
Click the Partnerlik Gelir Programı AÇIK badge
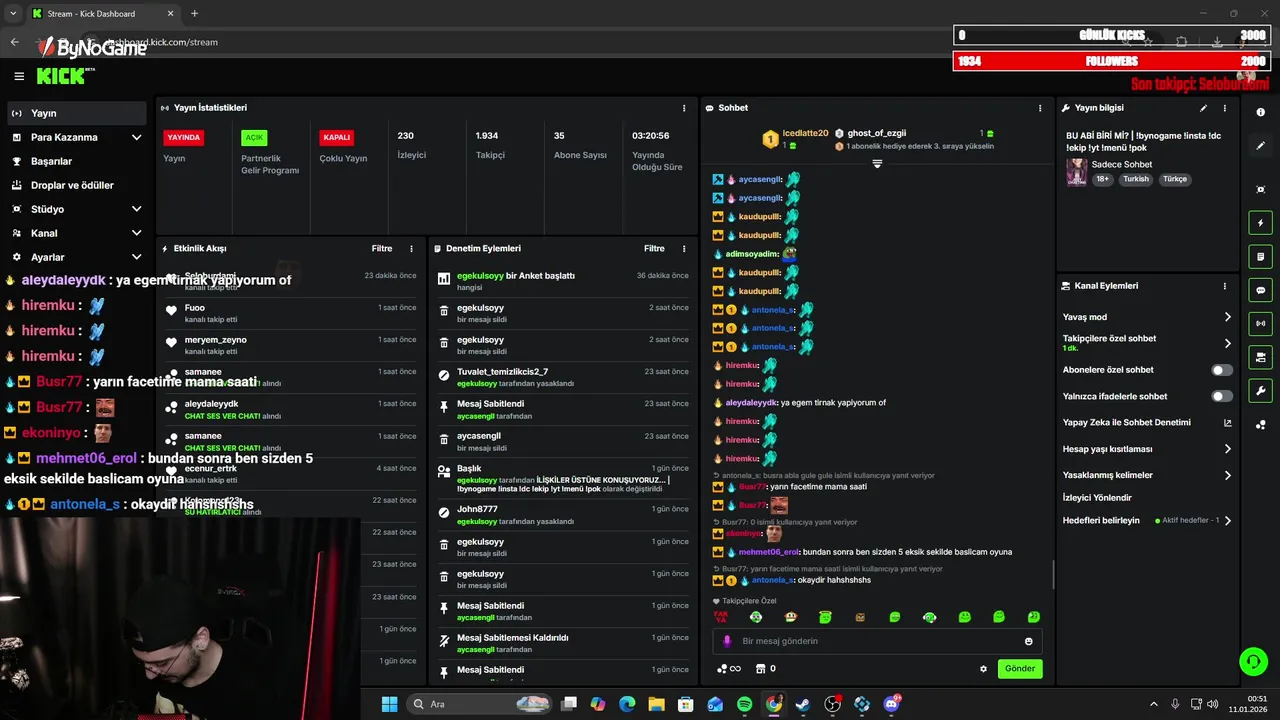pyautogui.click(x=254, y=137)
